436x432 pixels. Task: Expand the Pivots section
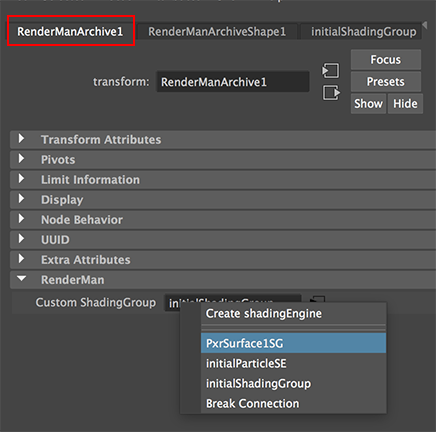pyautogui.click(x=223, y=160)
